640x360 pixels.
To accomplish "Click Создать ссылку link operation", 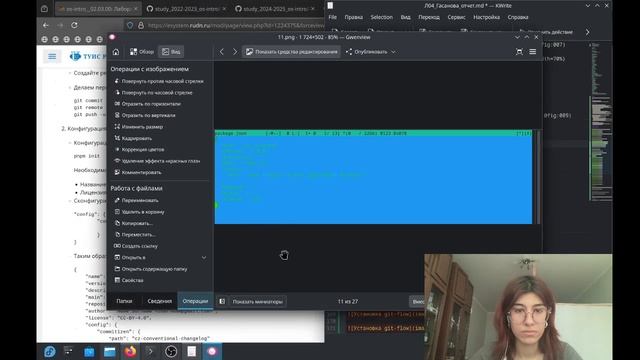I will click(x=136, y=246).
